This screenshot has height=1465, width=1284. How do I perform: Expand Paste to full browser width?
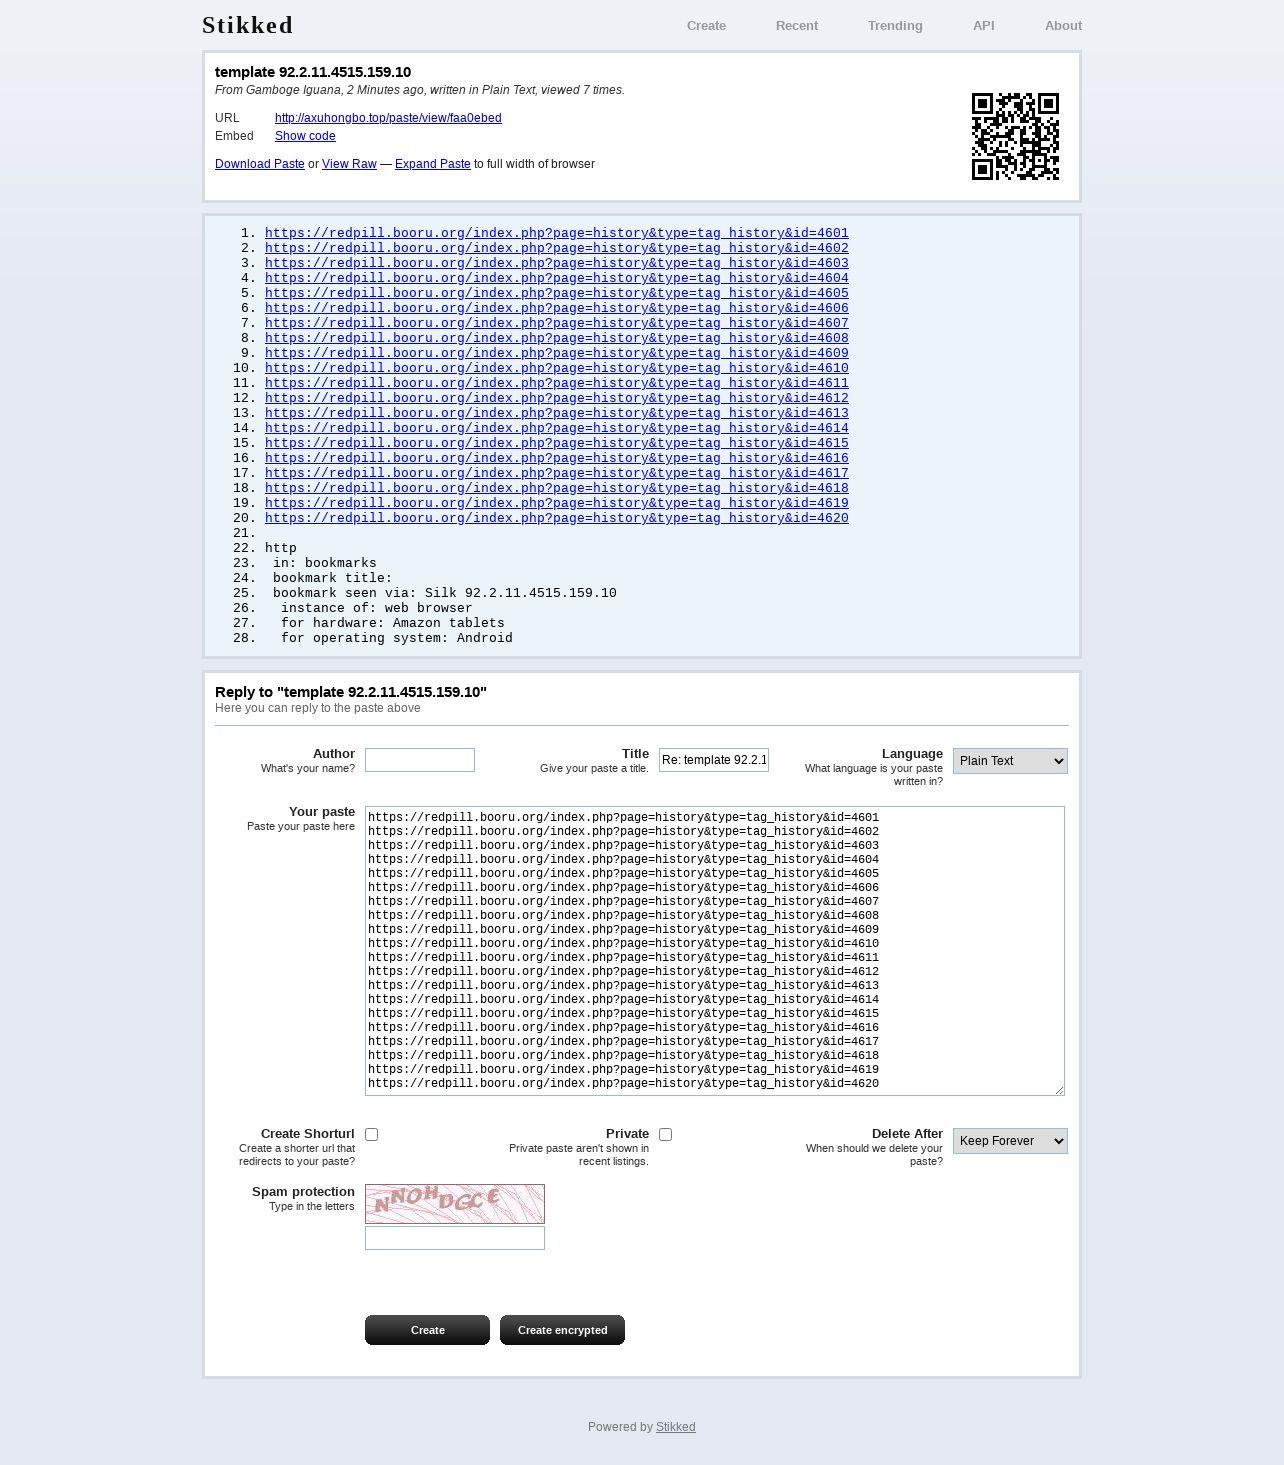432,164
